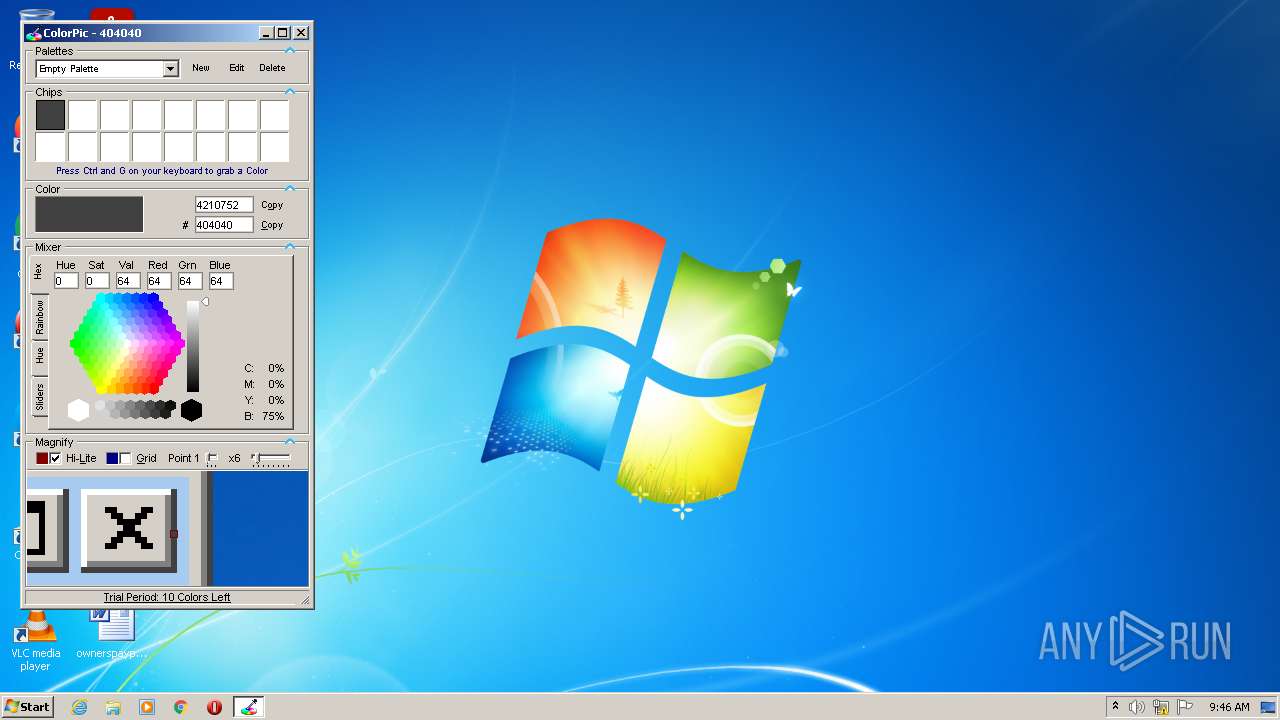Collapse the Magnify section

coord(290,441)
